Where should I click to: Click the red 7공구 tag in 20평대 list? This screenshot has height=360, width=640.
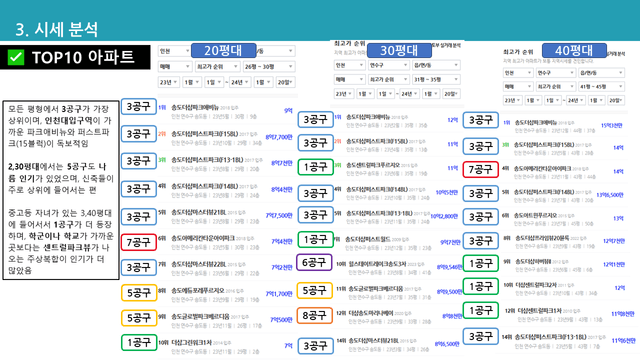[139, 242]
